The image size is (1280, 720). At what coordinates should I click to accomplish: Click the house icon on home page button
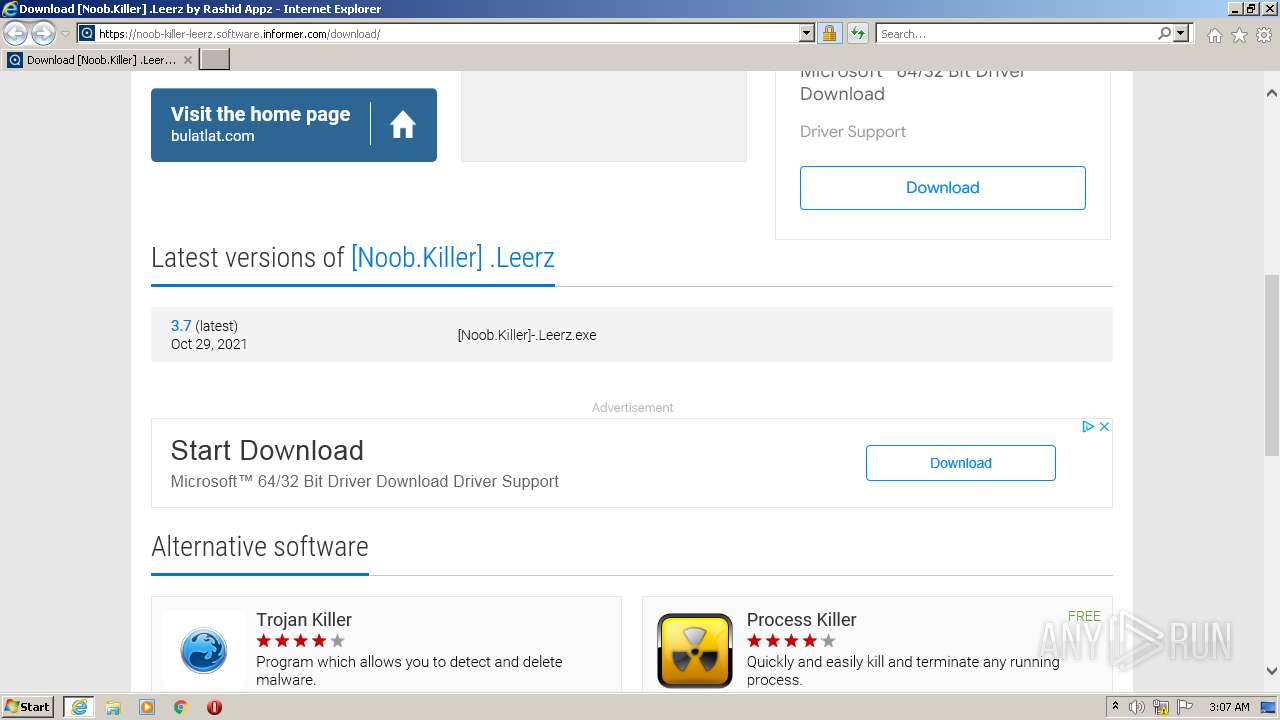(x=403, y=125)
